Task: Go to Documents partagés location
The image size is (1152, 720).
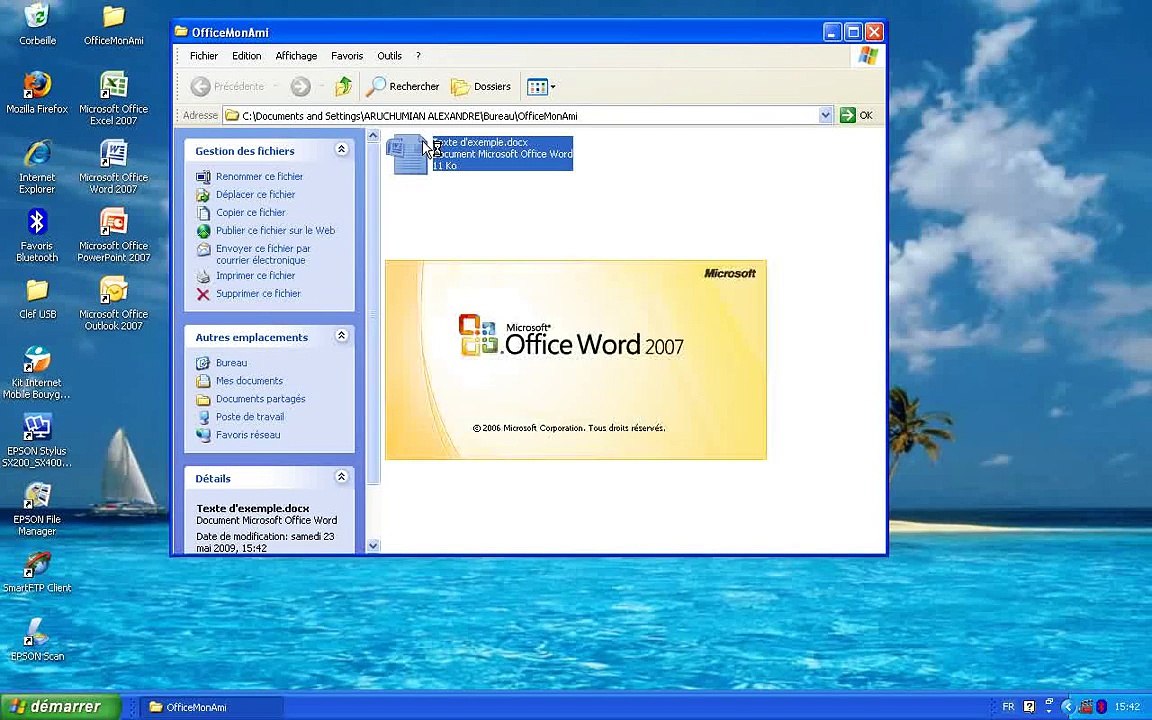Action: coord(260,399)
